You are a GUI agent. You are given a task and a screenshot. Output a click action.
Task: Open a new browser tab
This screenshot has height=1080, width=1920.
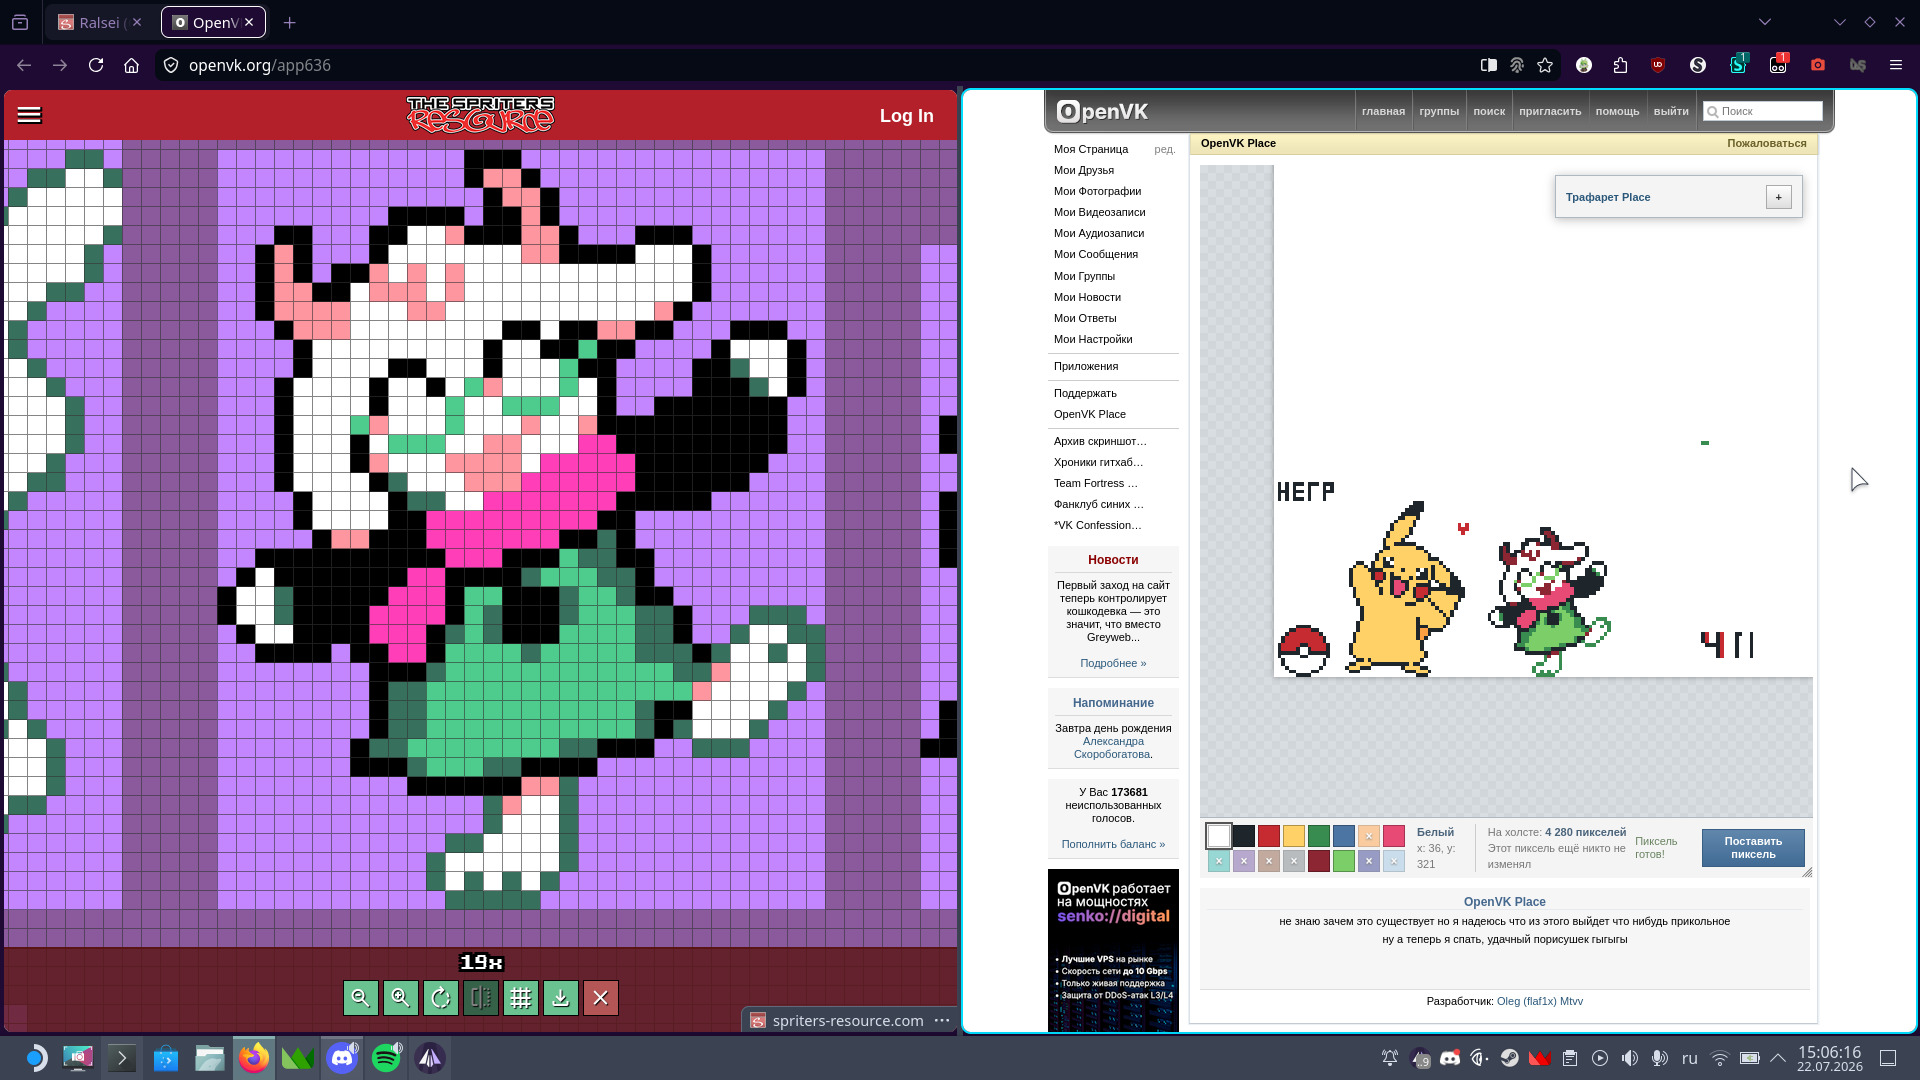[x=289, y=22]
